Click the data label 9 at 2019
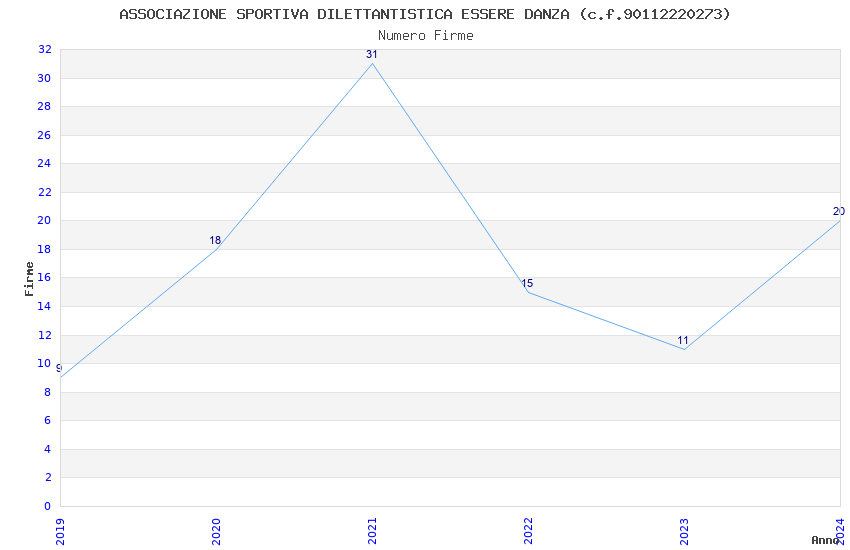 pos(59,368)
